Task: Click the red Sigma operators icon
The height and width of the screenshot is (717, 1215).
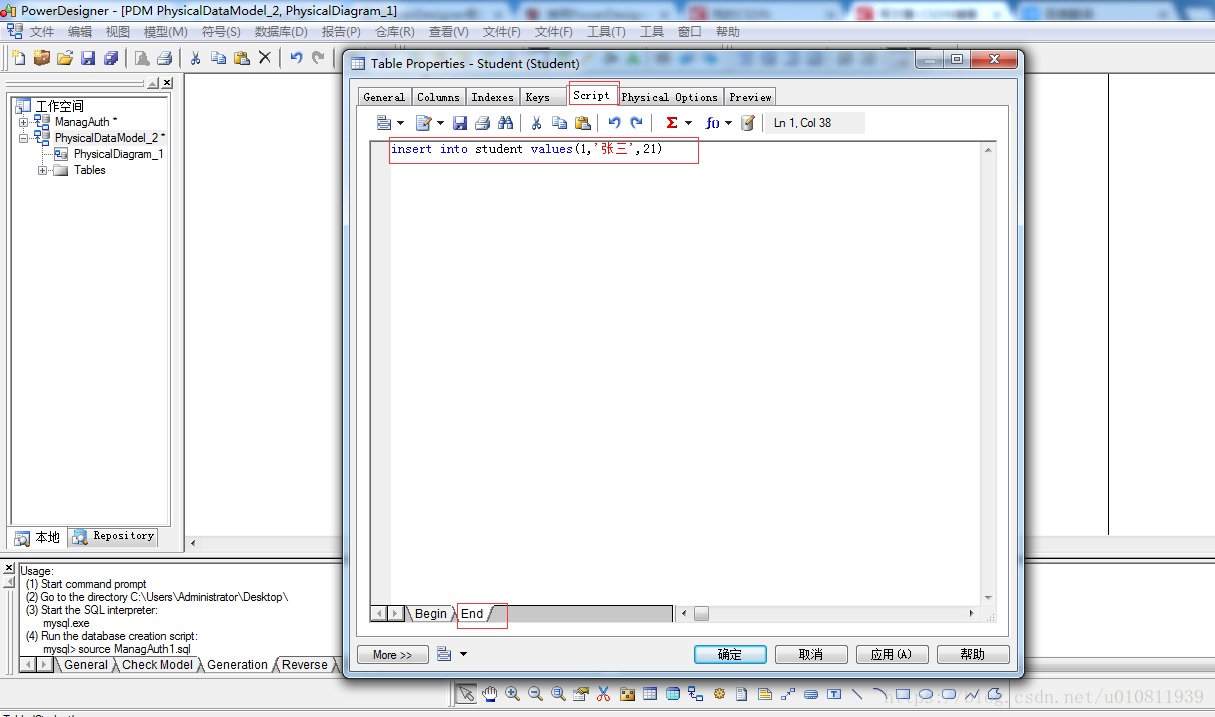Action: (672, 123)
